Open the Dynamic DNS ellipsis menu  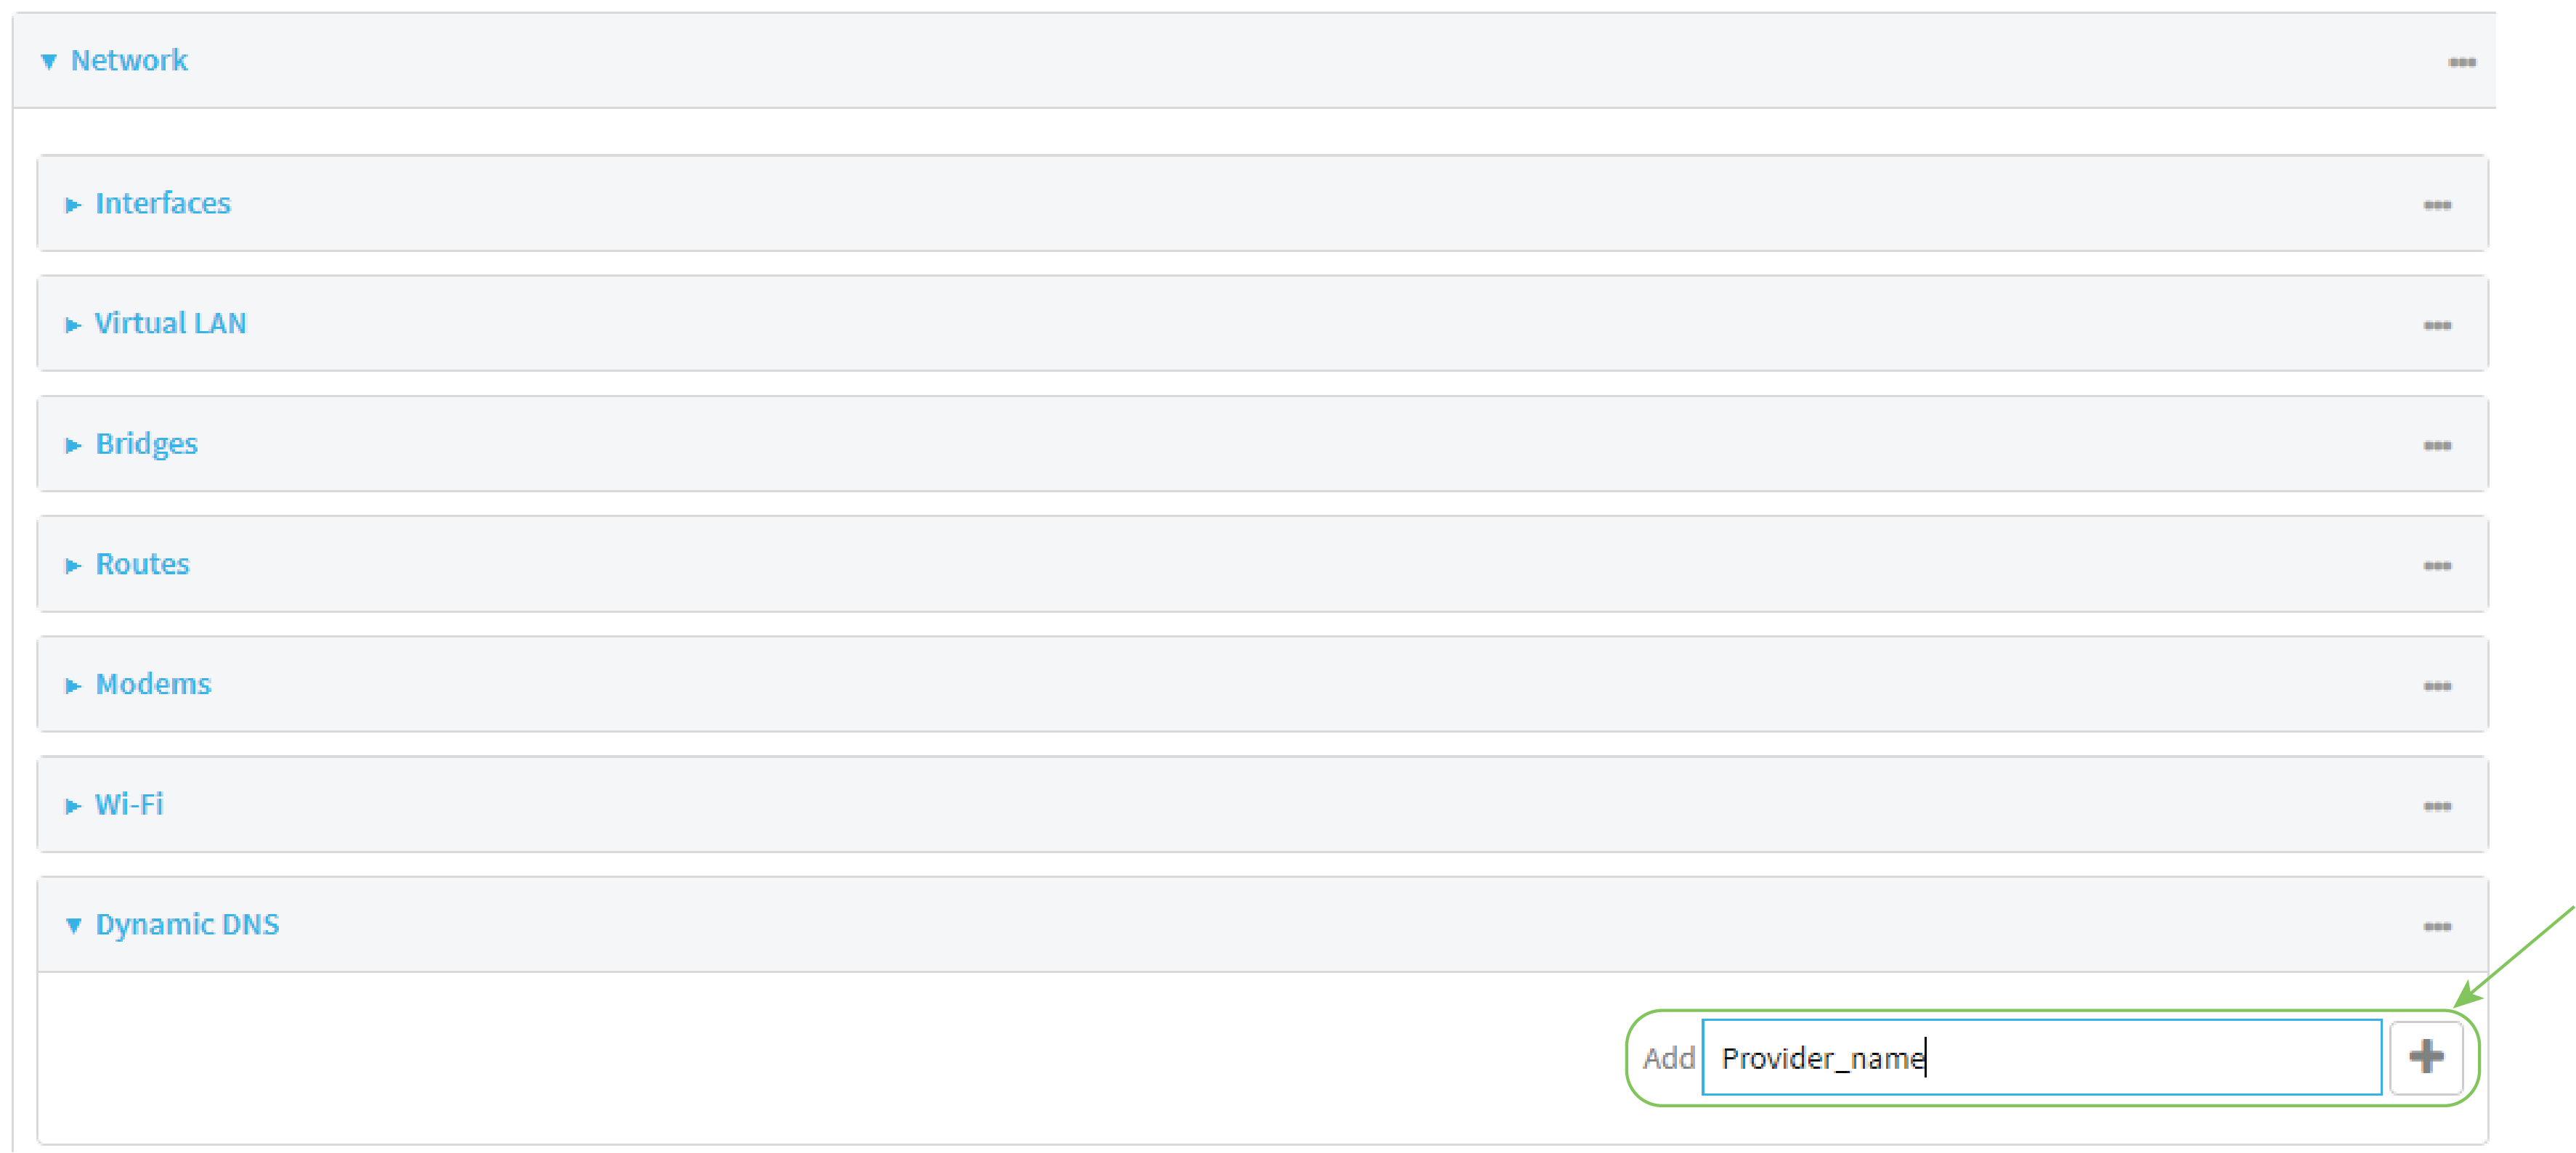(2437, 927)
